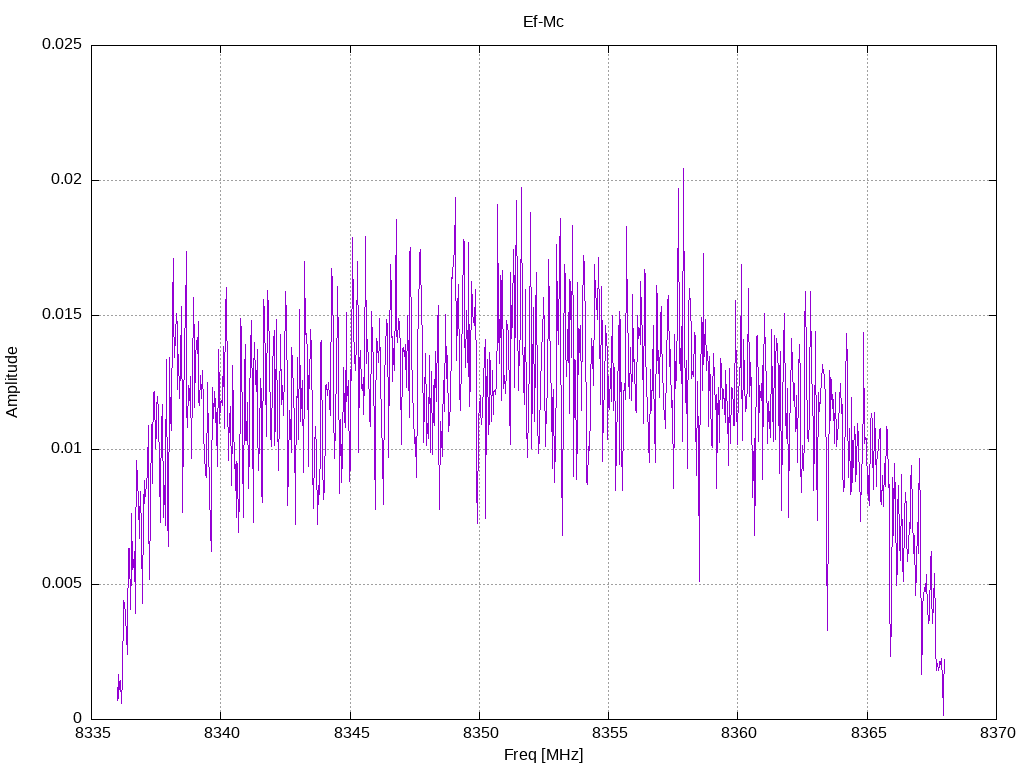Click the 0.015 y-axis tick label
This screenshot has width=1024, height=768.
pos(63,314)
